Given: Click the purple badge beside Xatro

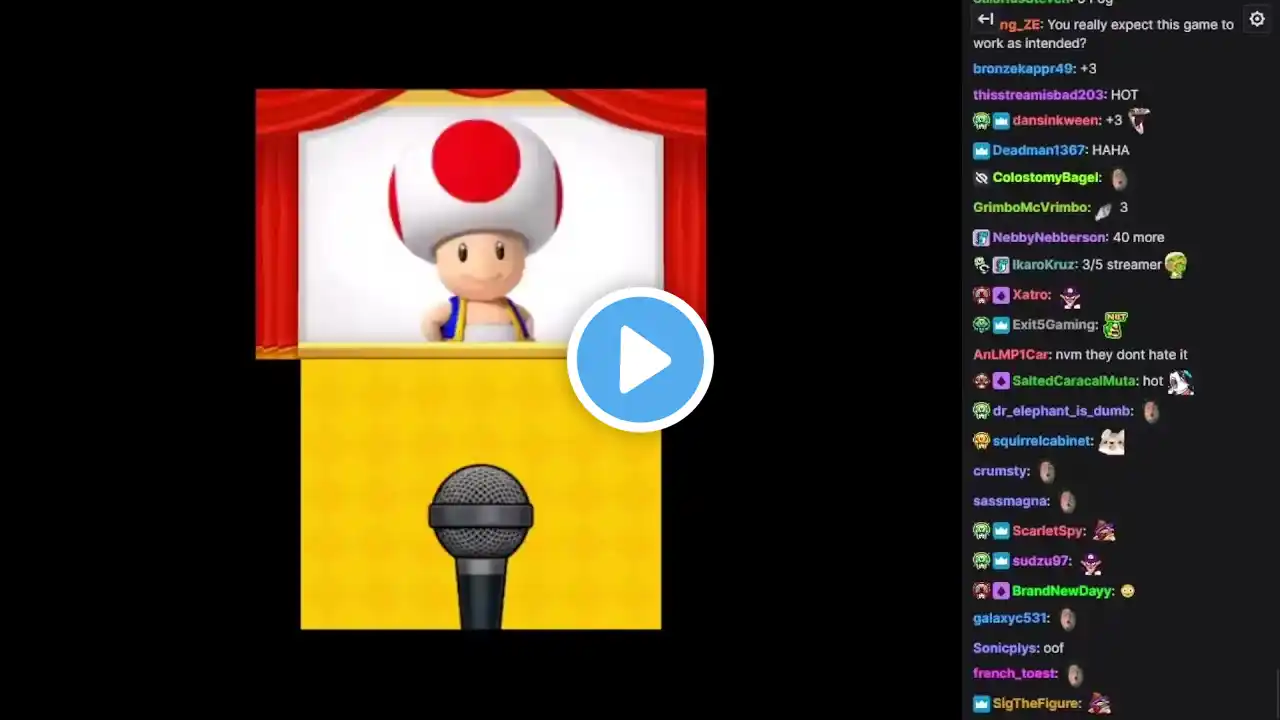Looking at the screenshot, I should pyautogui.click(x=1001, y=296).
